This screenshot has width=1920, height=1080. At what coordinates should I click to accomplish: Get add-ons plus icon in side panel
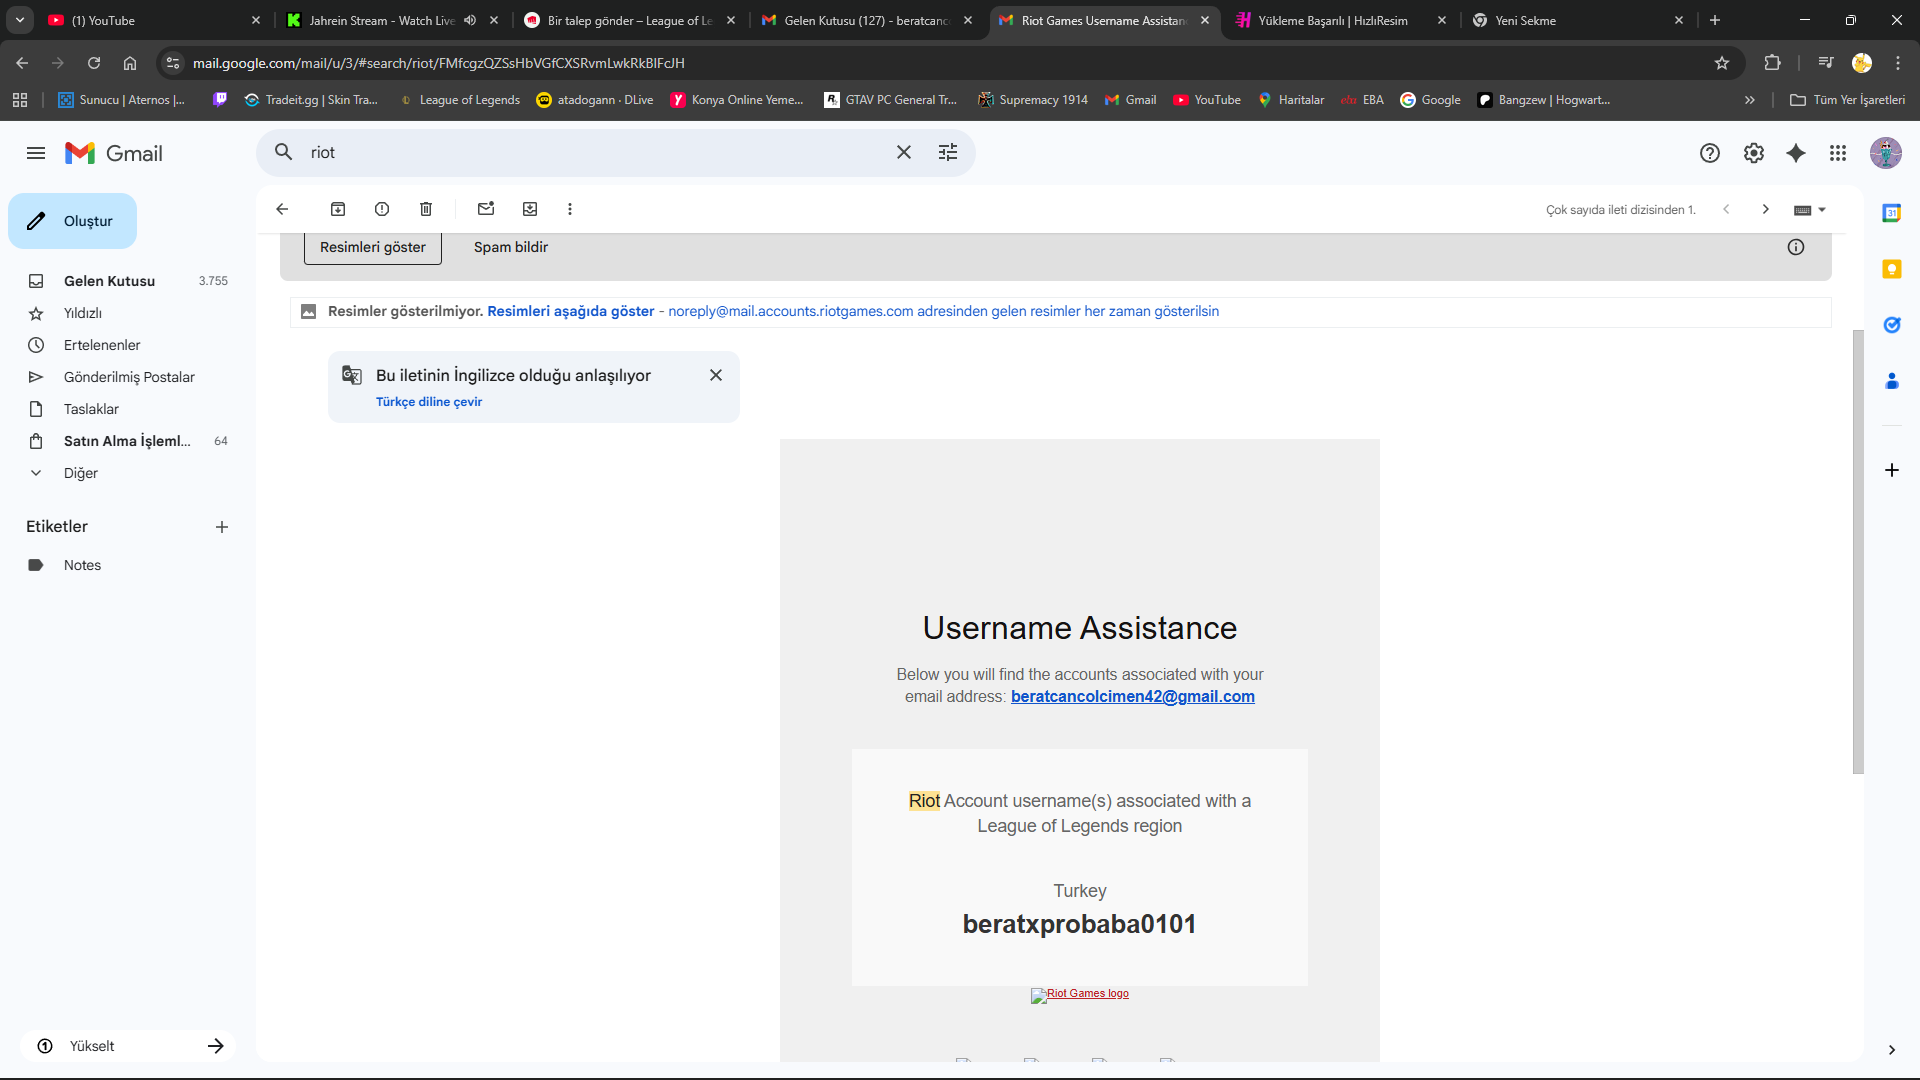point(1892,470)
